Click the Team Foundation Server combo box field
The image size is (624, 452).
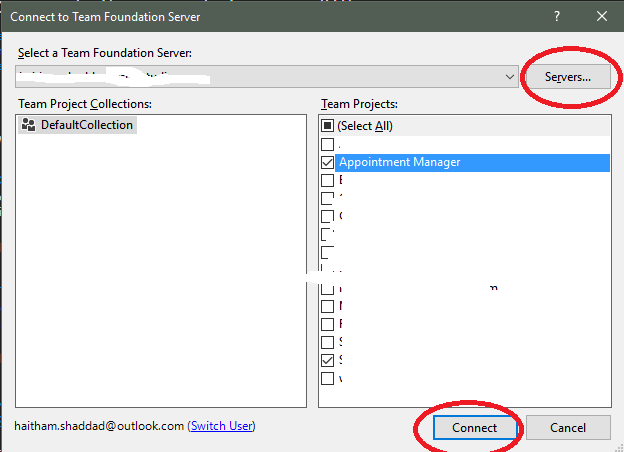click(260, 76)
